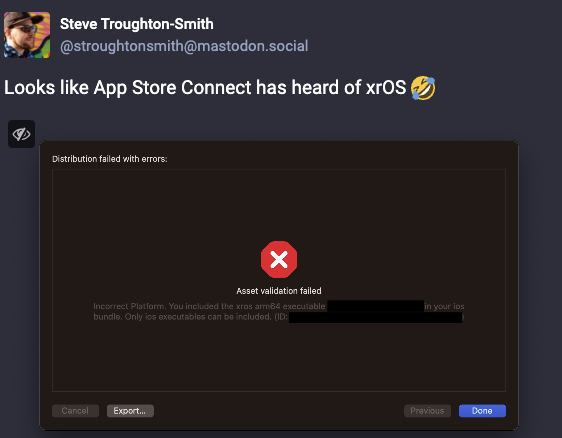Click the Export... button
562x438 pixels.
[130, 411]
